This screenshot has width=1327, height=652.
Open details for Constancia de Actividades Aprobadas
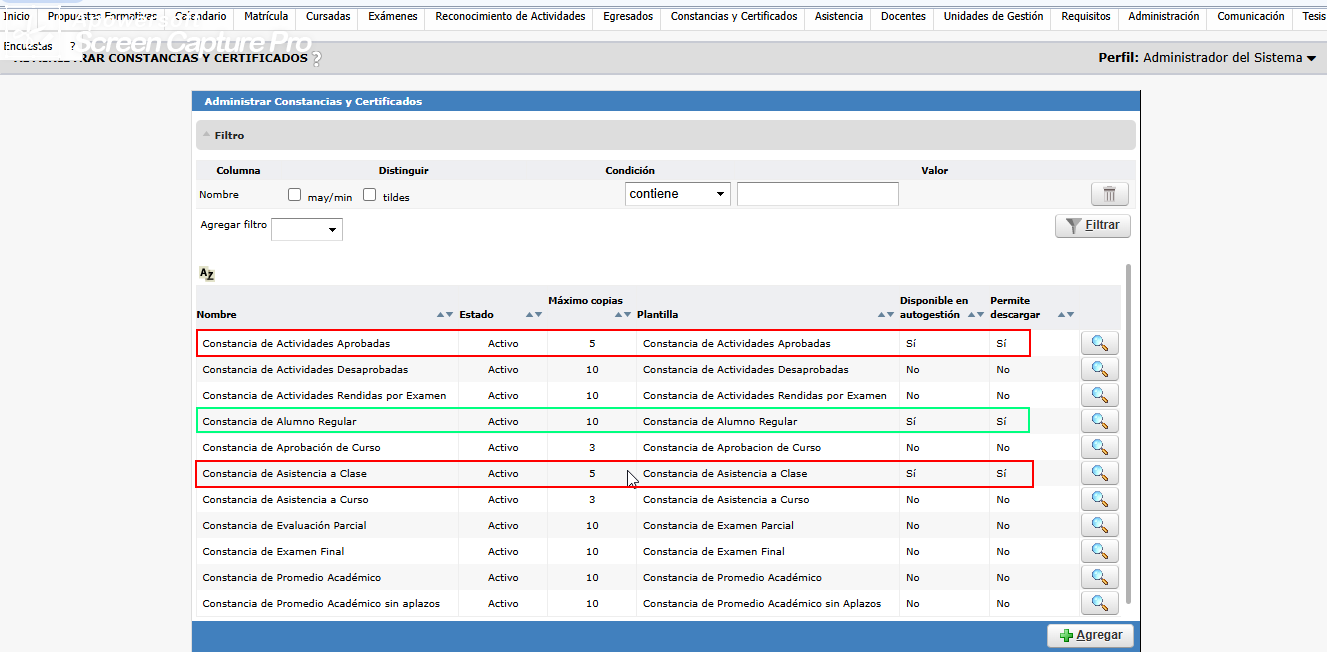[1099, 343]
